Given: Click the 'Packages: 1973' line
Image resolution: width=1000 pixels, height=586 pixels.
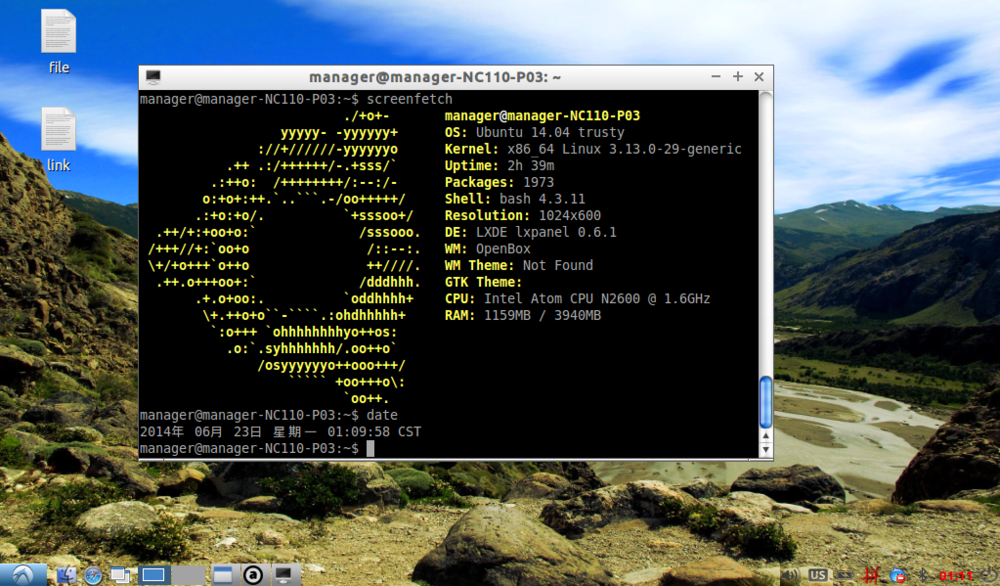Looking at the screenshot, I should (x=499, y=182).
